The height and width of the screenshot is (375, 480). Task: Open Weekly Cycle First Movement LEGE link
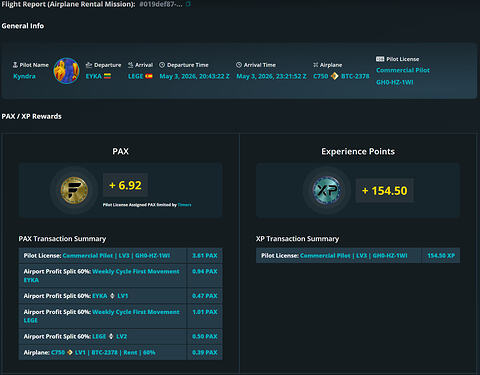(101, 316)
